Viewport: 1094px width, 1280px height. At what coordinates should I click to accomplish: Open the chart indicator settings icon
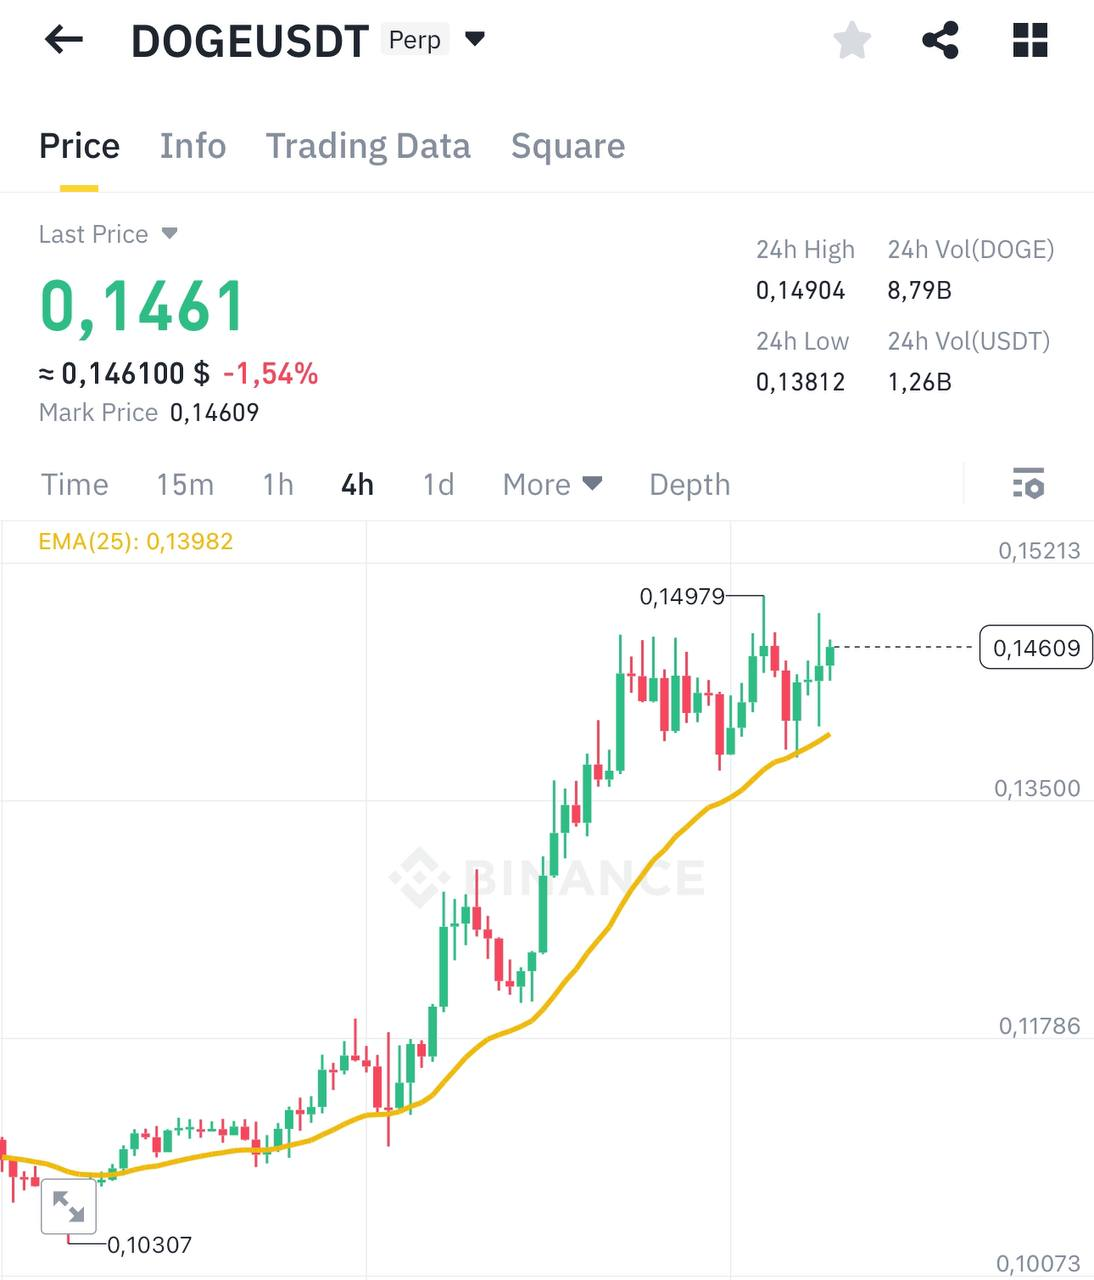coord(1029,484)
